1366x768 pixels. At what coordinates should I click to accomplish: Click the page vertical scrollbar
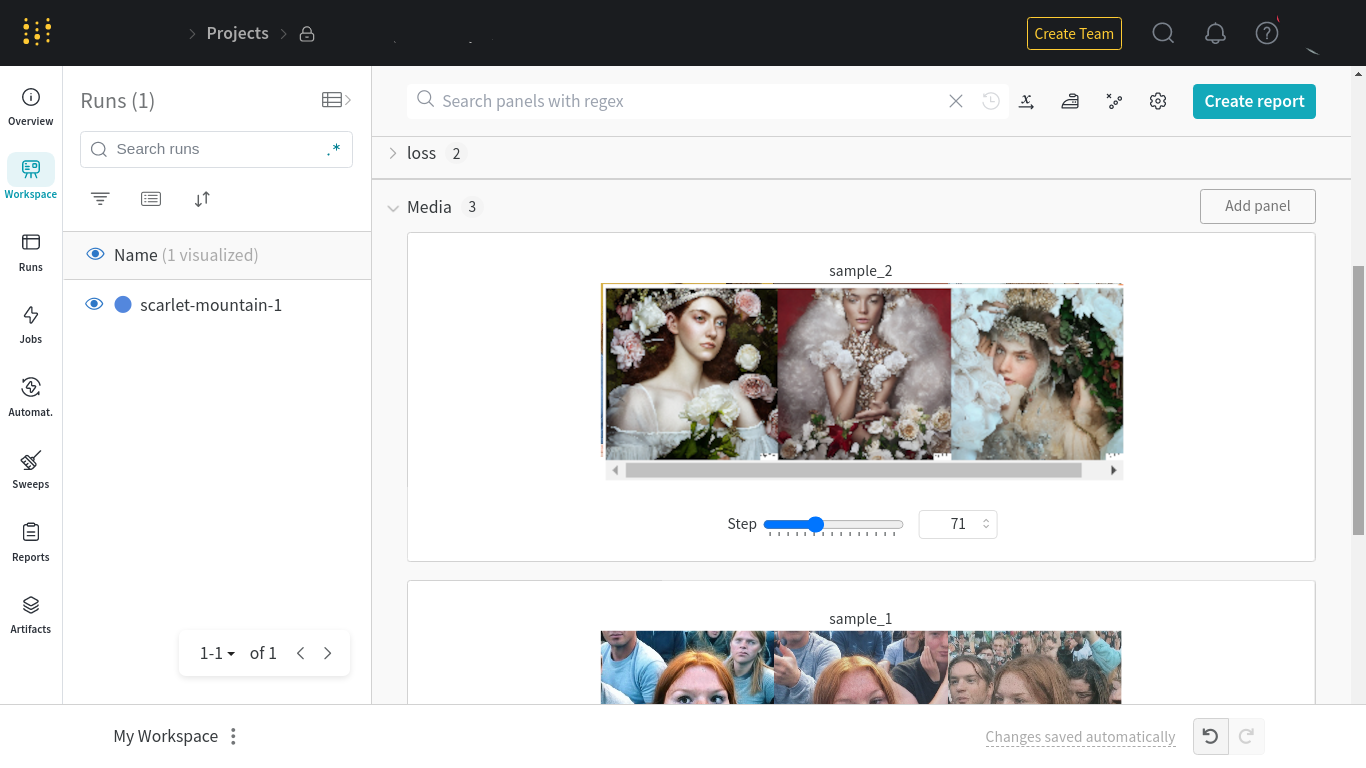click(1358, 400)
